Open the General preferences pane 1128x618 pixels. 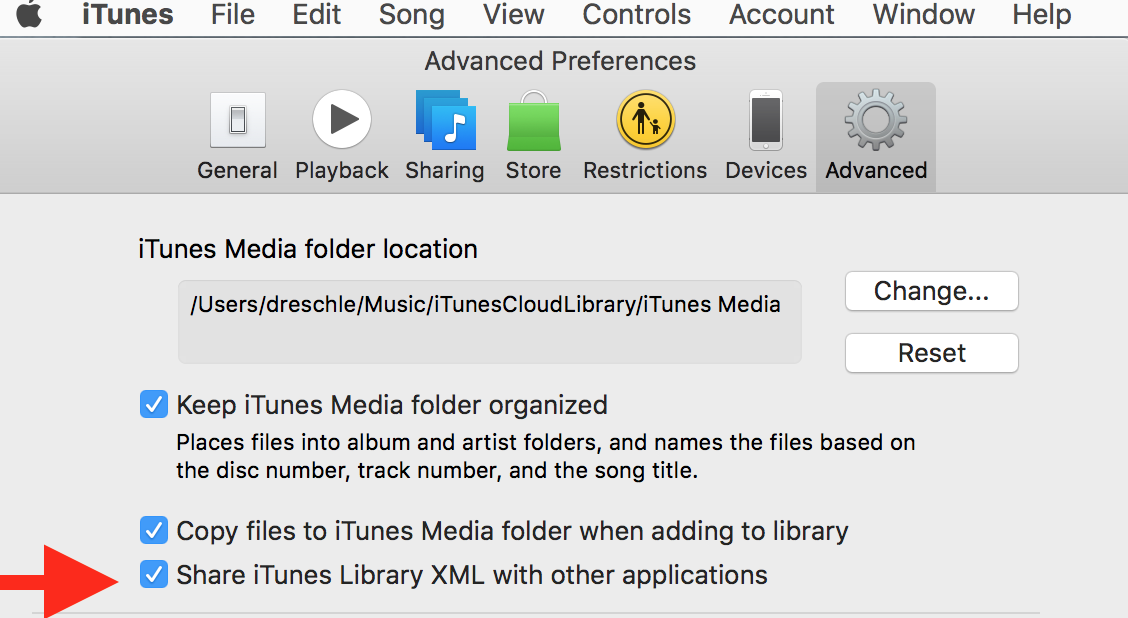[x=237, y=135]
